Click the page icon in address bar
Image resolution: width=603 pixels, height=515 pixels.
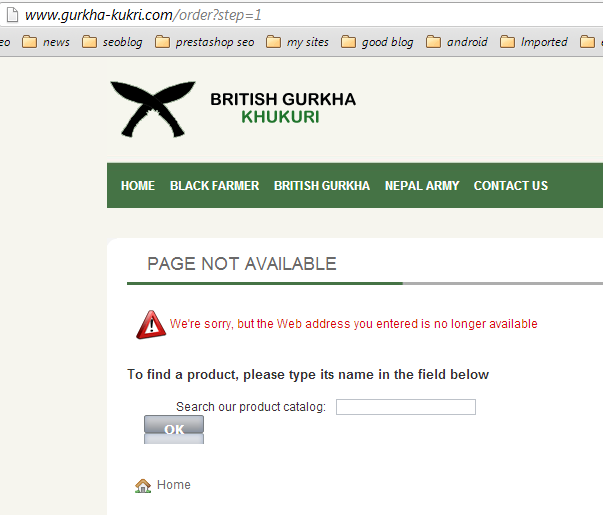(12, 15)
